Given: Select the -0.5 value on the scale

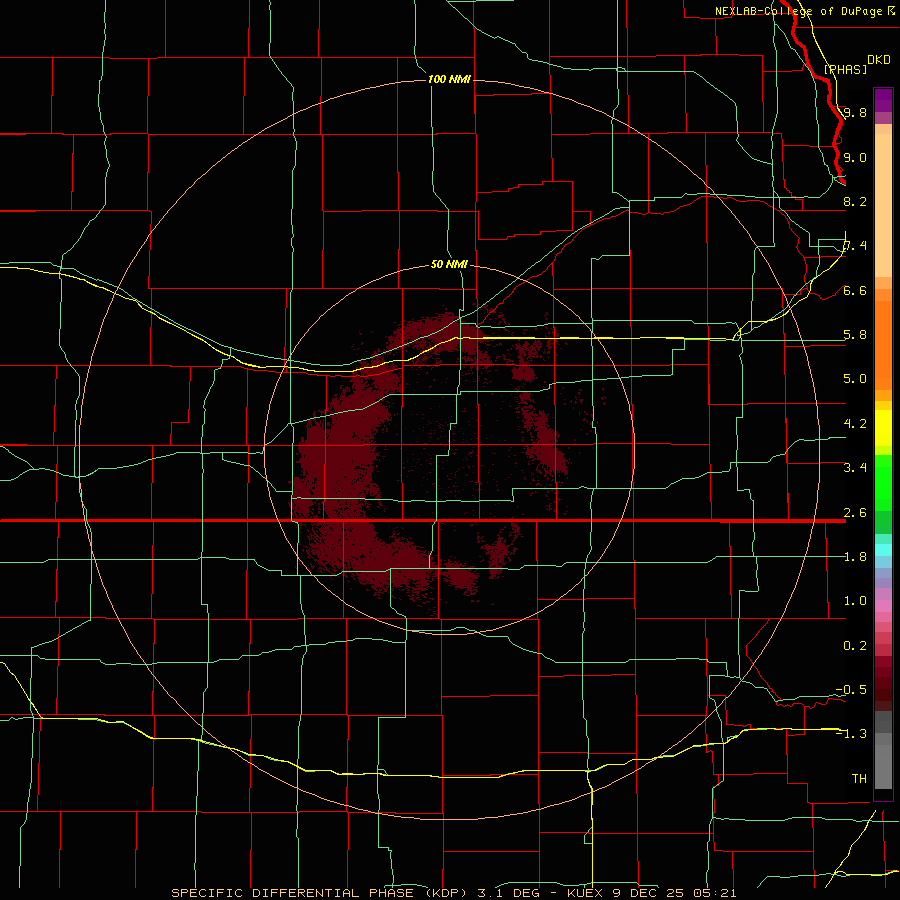Looking at the screenshot, I should click(x=851, y=689).
